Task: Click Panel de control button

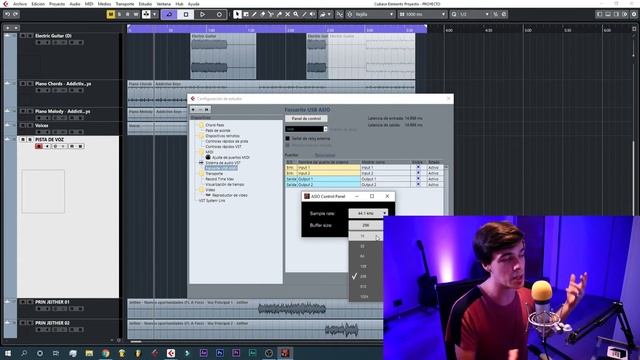Action: pyautogui.click(x=306, y=118)
